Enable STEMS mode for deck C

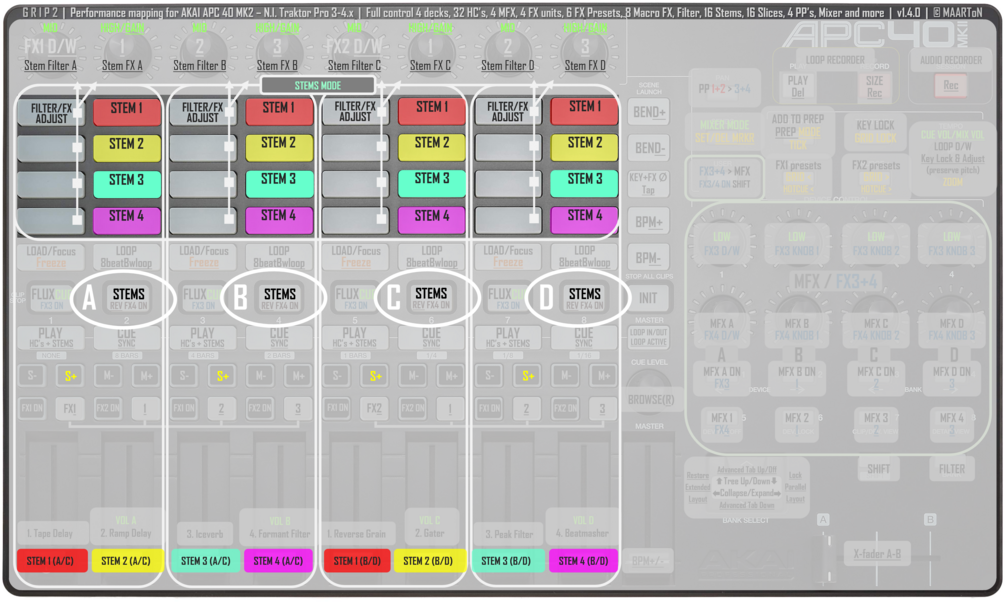pos(431,297)
